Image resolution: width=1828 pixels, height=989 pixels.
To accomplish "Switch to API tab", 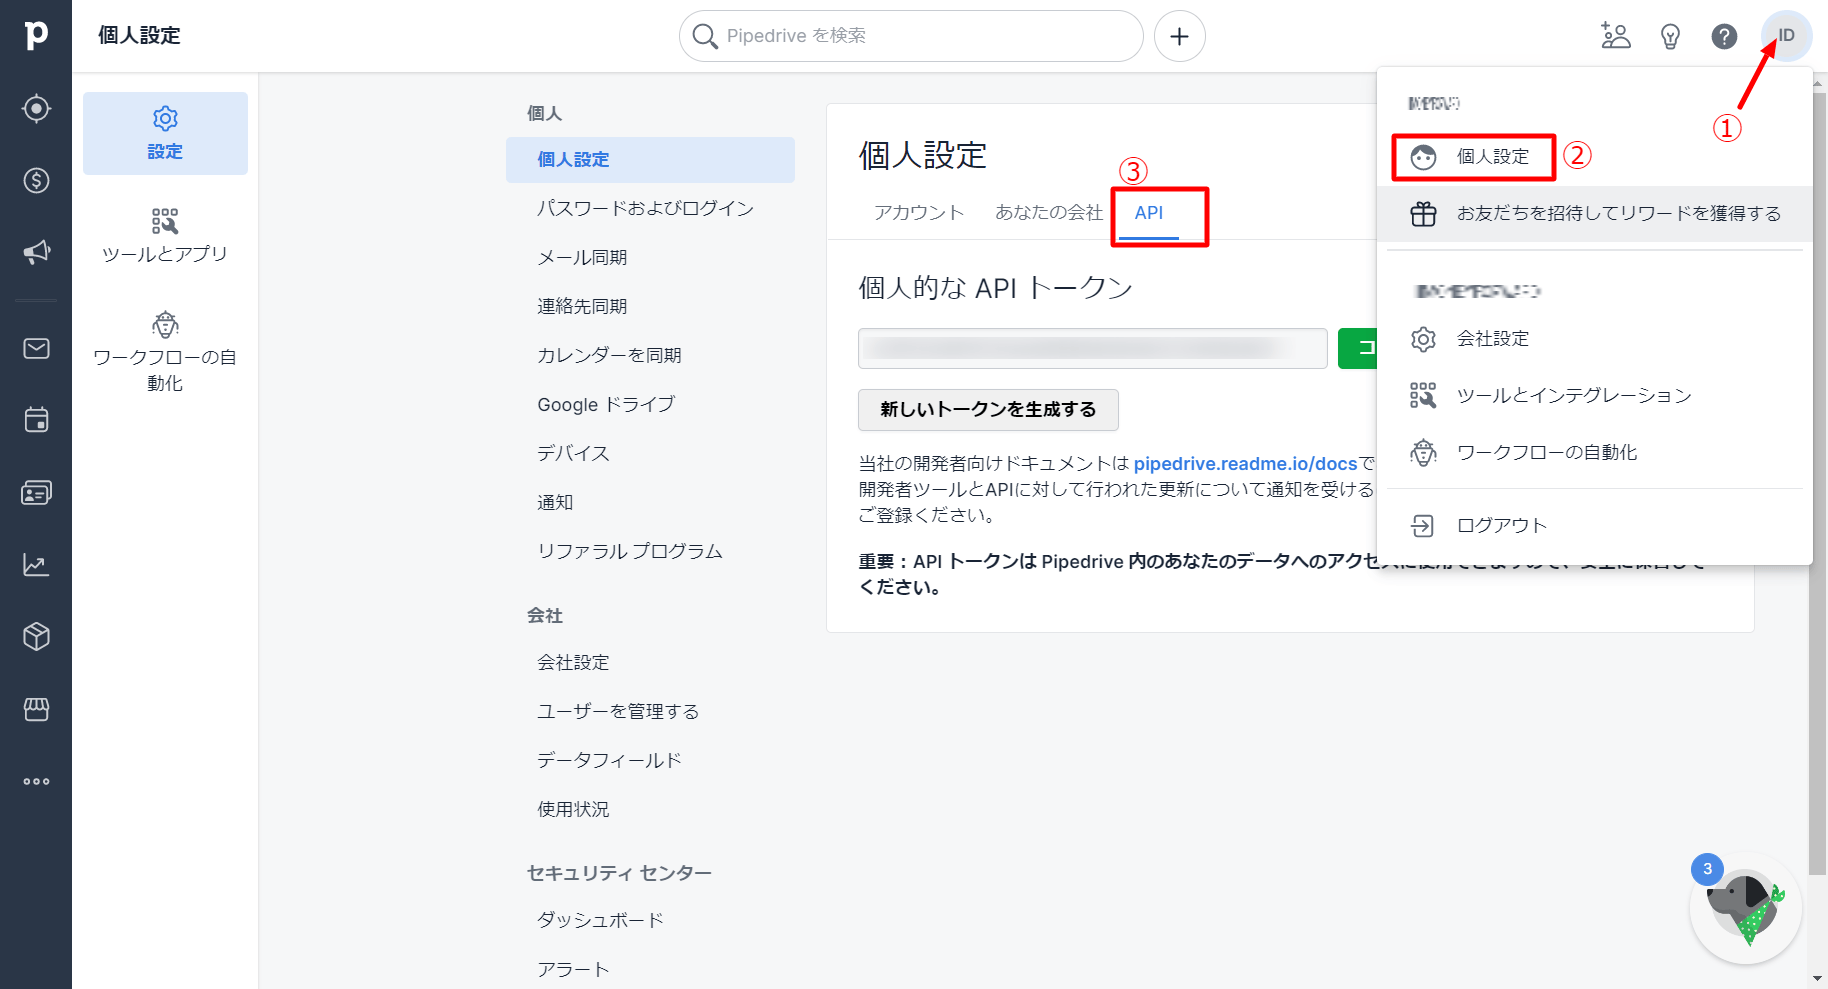I will (x=1149, y=213).
